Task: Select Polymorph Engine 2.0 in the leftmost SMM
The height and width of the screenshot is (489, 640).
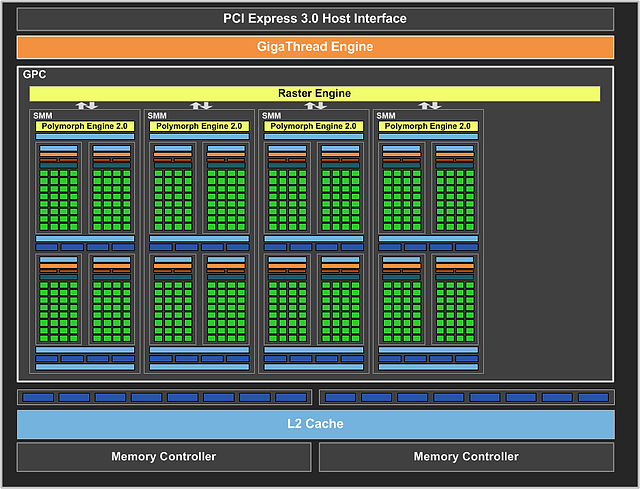Action: tap(85, 126)
